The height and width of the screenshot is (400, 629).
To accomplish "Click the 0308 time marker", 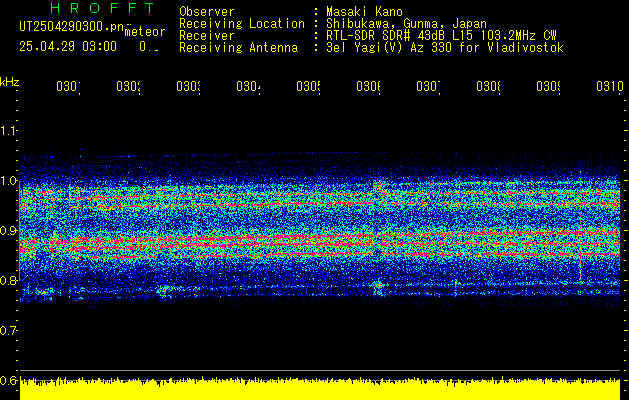I will (488, 86).
